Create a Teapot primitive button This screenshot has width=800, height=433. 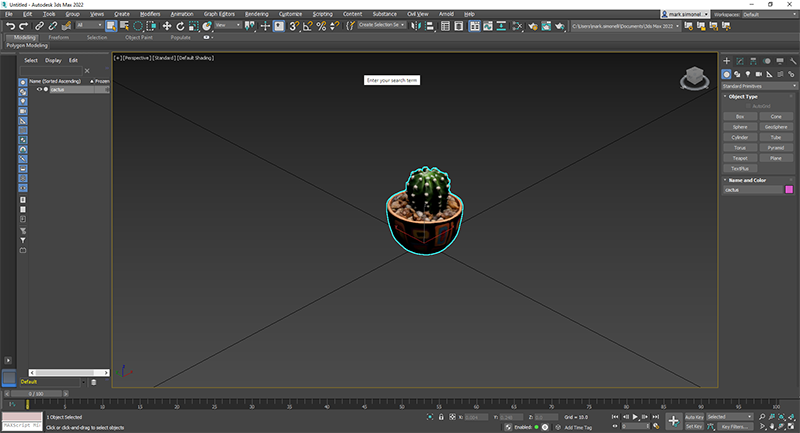tap(740, 158)
